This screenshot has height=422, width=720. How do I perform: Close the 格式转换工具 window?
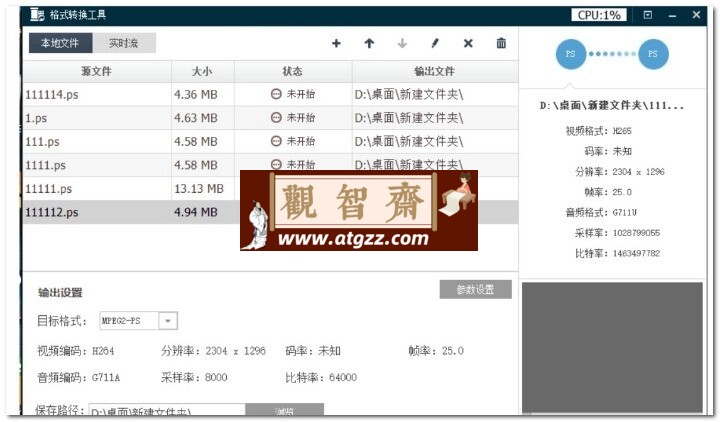pyautogui.click(x=696, y=15)
